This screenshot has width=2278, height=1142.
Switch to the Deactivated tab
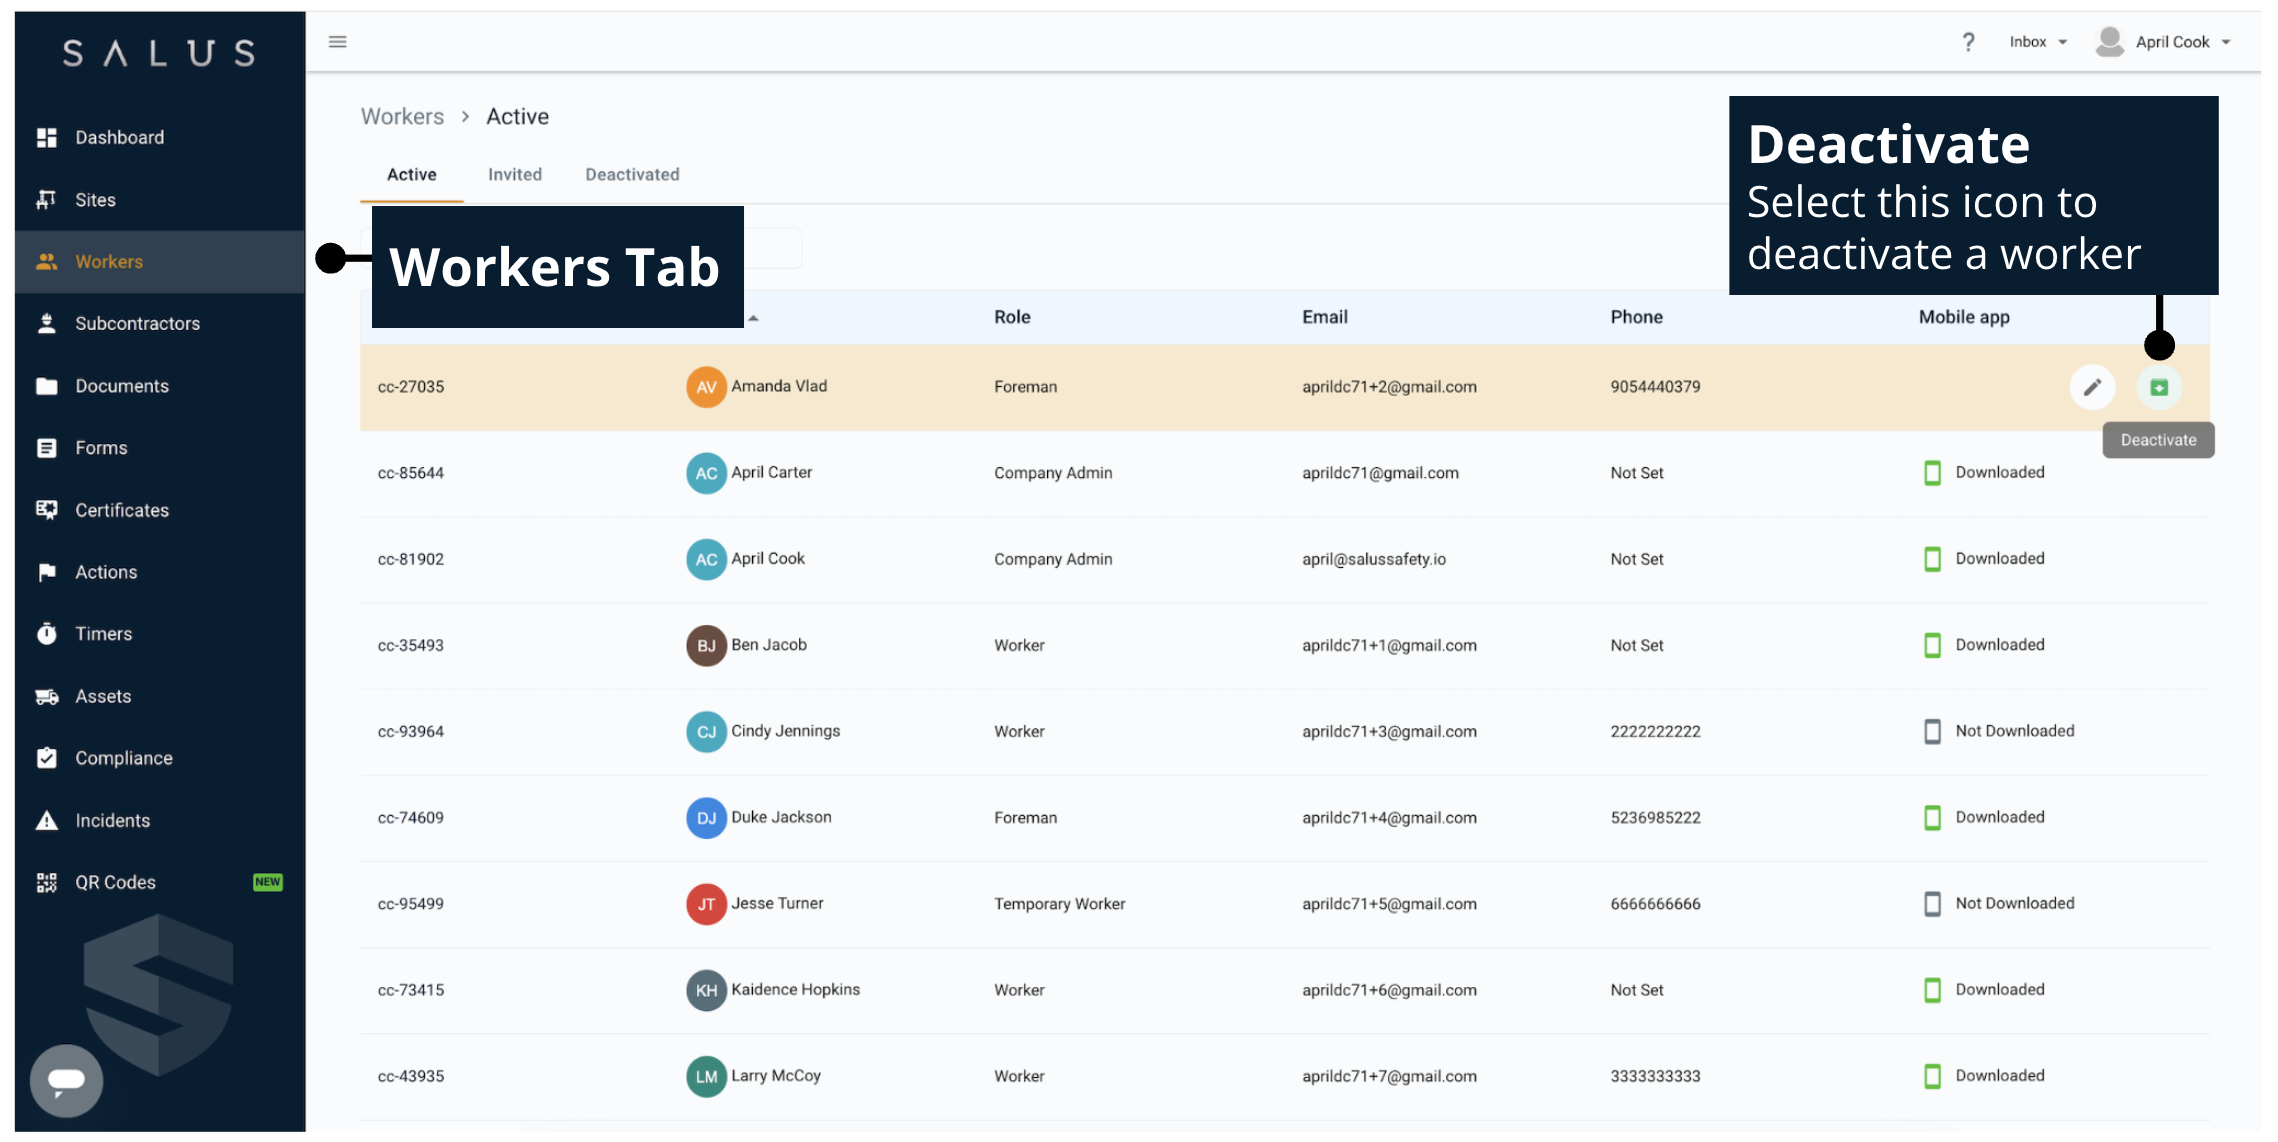pyautogui.click(x=632, y=175)
